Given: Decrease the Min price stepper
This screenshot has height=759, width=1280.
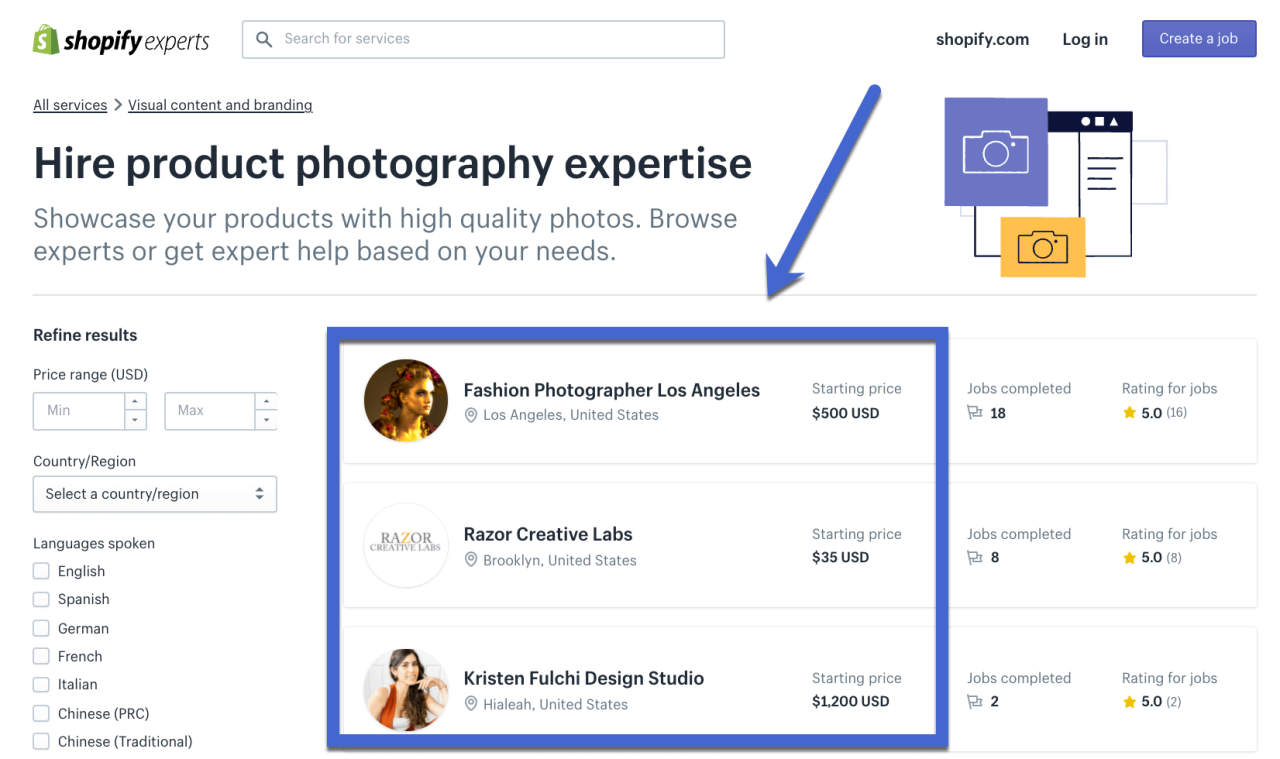Looking at the screenshot, I should point(135,420).
